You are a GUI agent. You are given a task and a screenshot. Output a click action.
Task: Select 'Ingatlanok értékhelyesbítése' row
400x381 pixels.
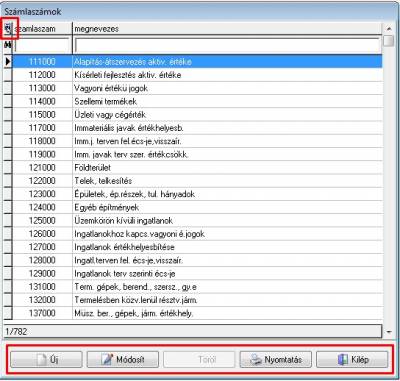click(197, 247)
